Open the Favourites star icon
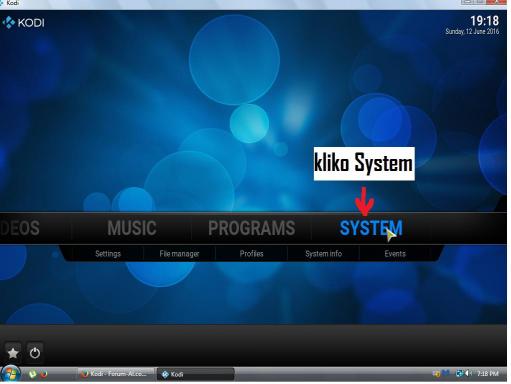 (13, 353)
